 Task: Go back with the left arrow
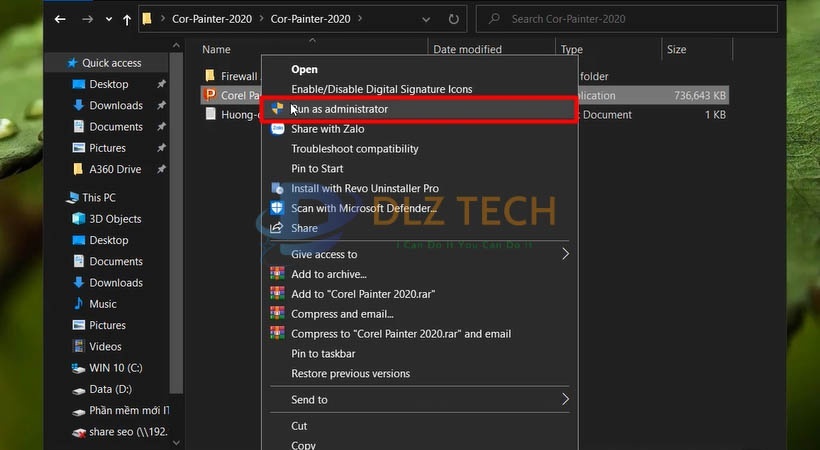coord(60,19)
